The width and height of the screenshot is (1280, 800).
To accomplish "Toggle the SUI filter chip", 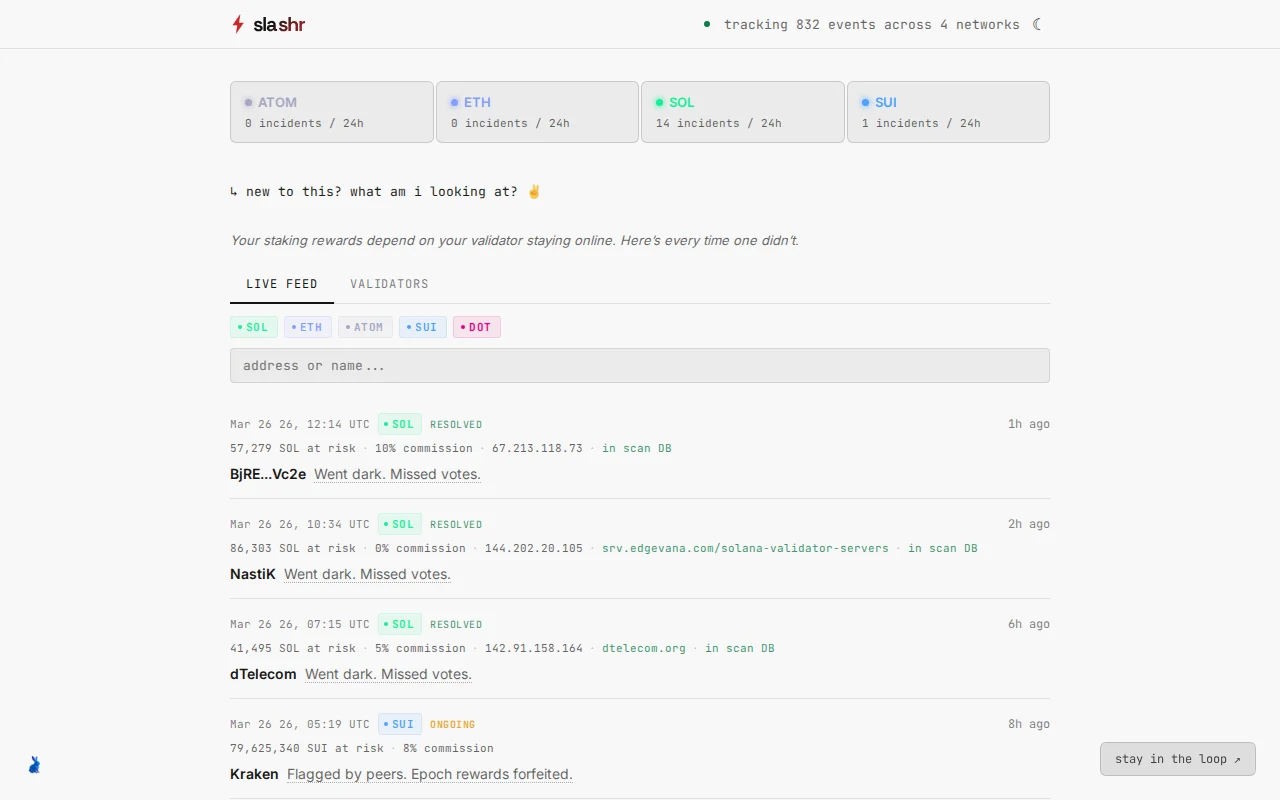I will (423, 327).
